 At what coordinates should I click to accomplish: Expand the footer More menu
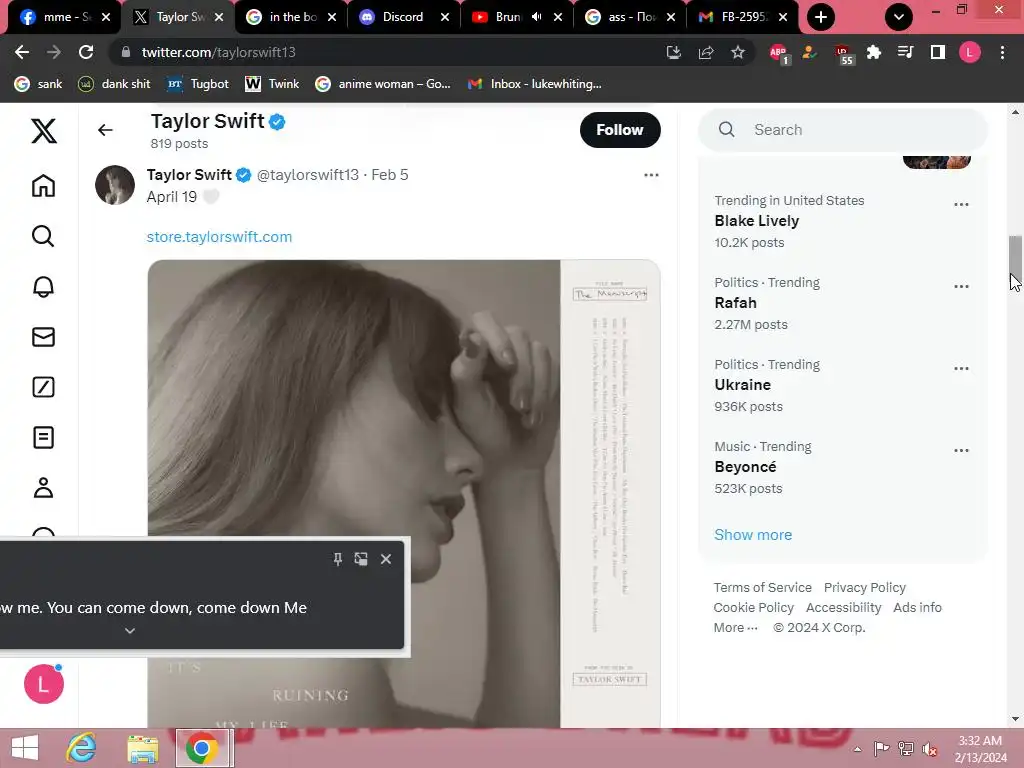(735, 628)
